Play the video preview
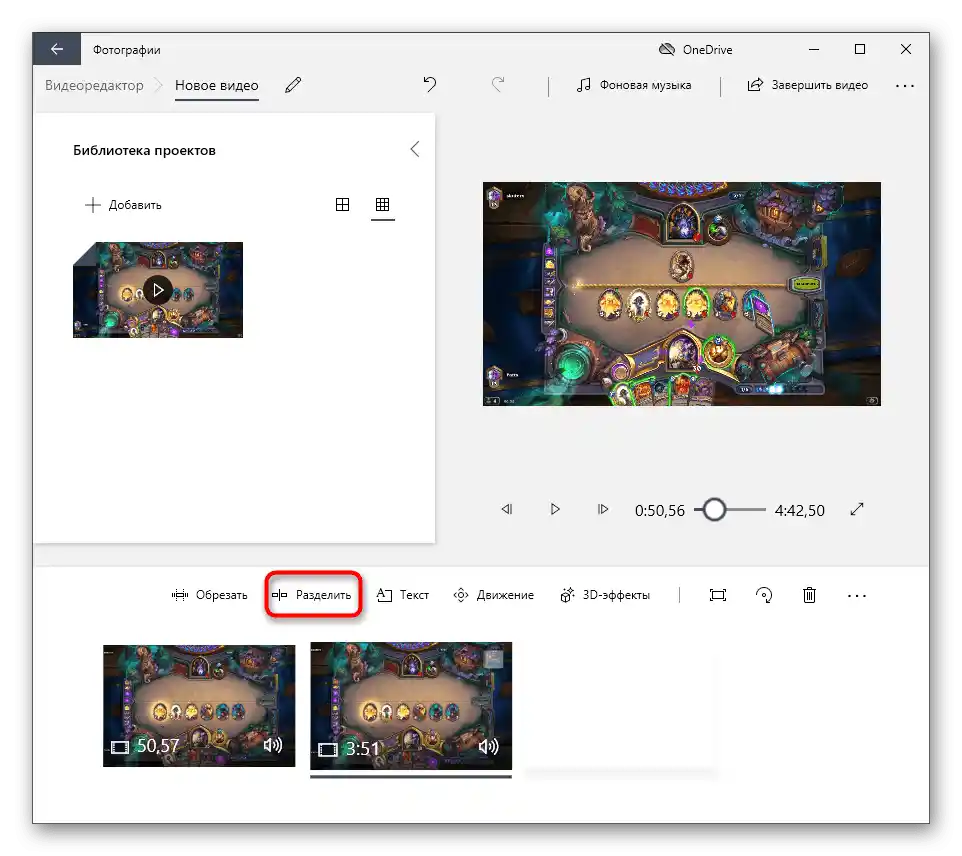 tap(555, 509)
